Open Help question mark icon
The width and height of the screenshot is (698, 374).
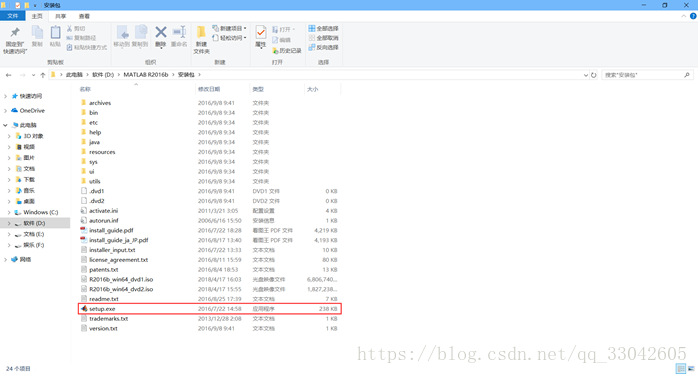click(693, 16)
